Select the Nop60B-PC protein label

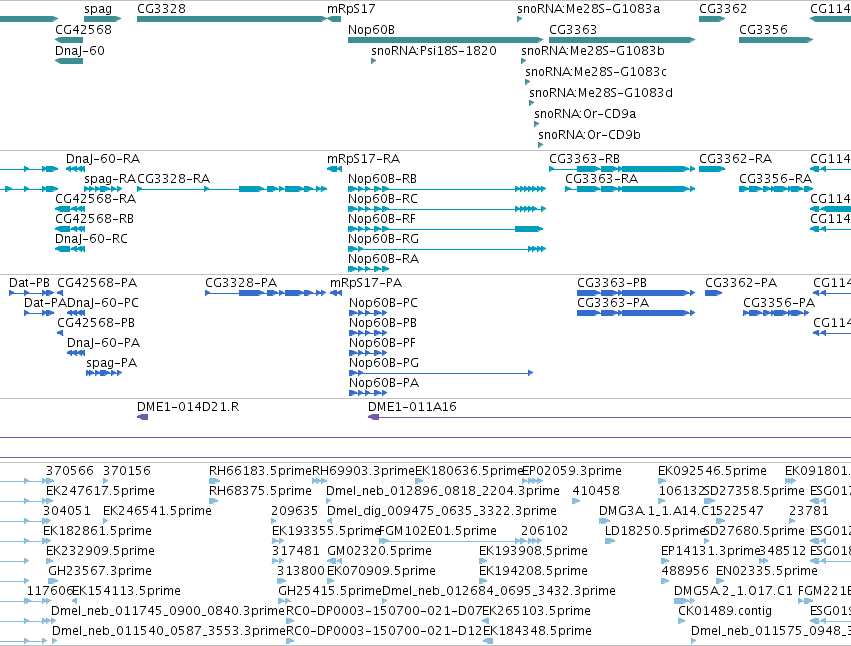point(383,303)
